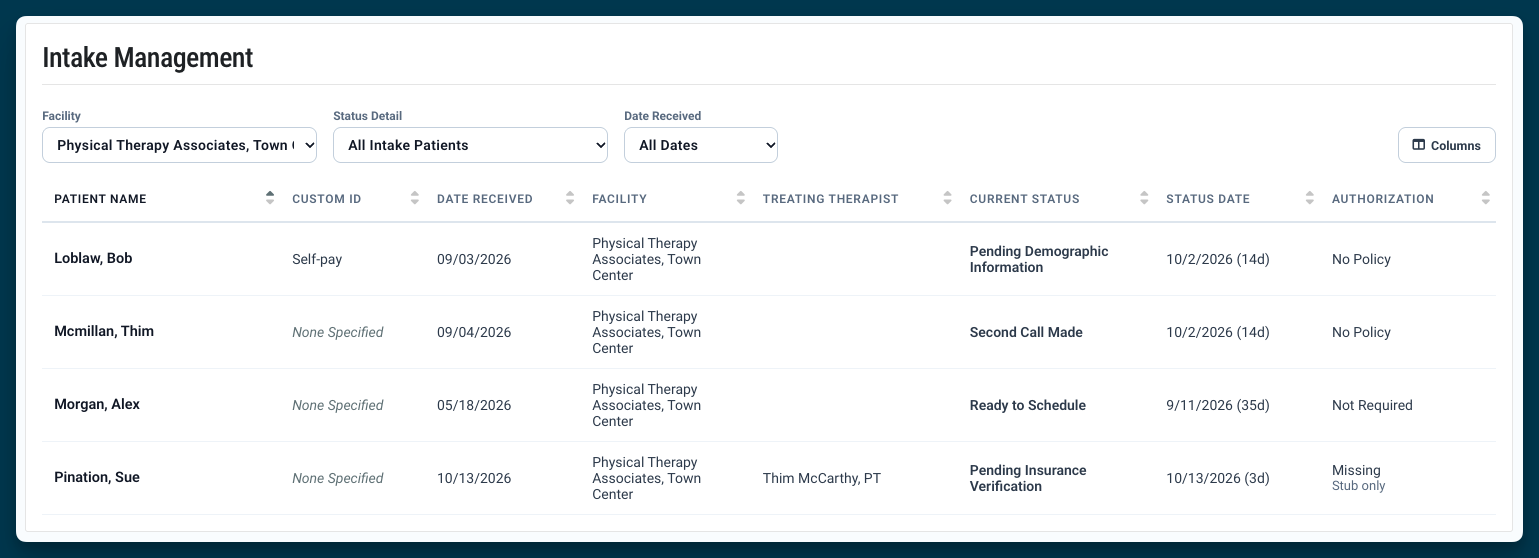This screenshot has width=1539, height=558.
Task: Click the Treating Therapist sort arrows
Action: (x=948, y=198)
